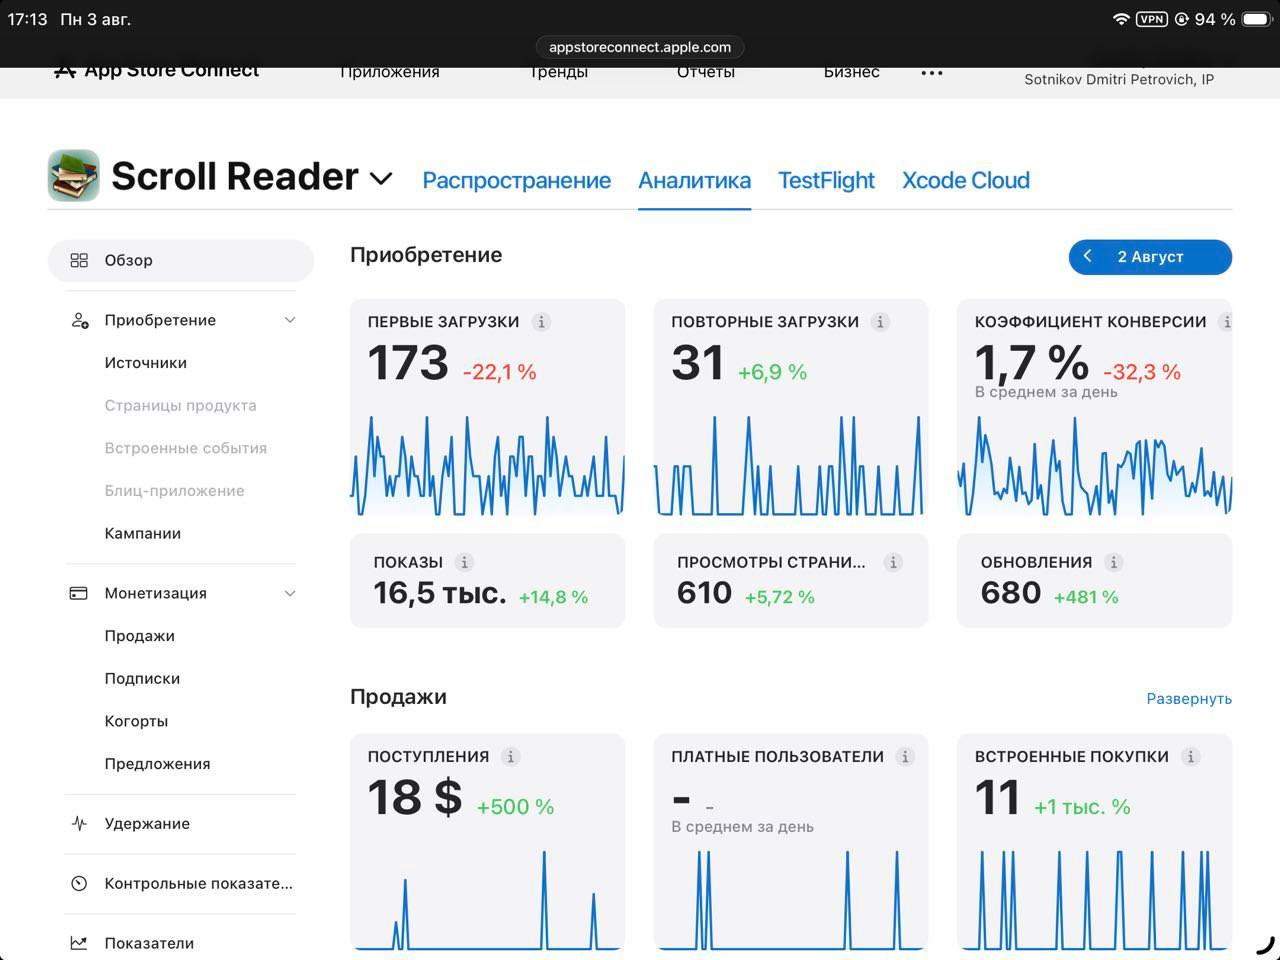The height and width of the screenshot is (960, 1280).
Task: Open info icon next to ОБНОВЛЕНИЯ
Action: [1113, 562]
